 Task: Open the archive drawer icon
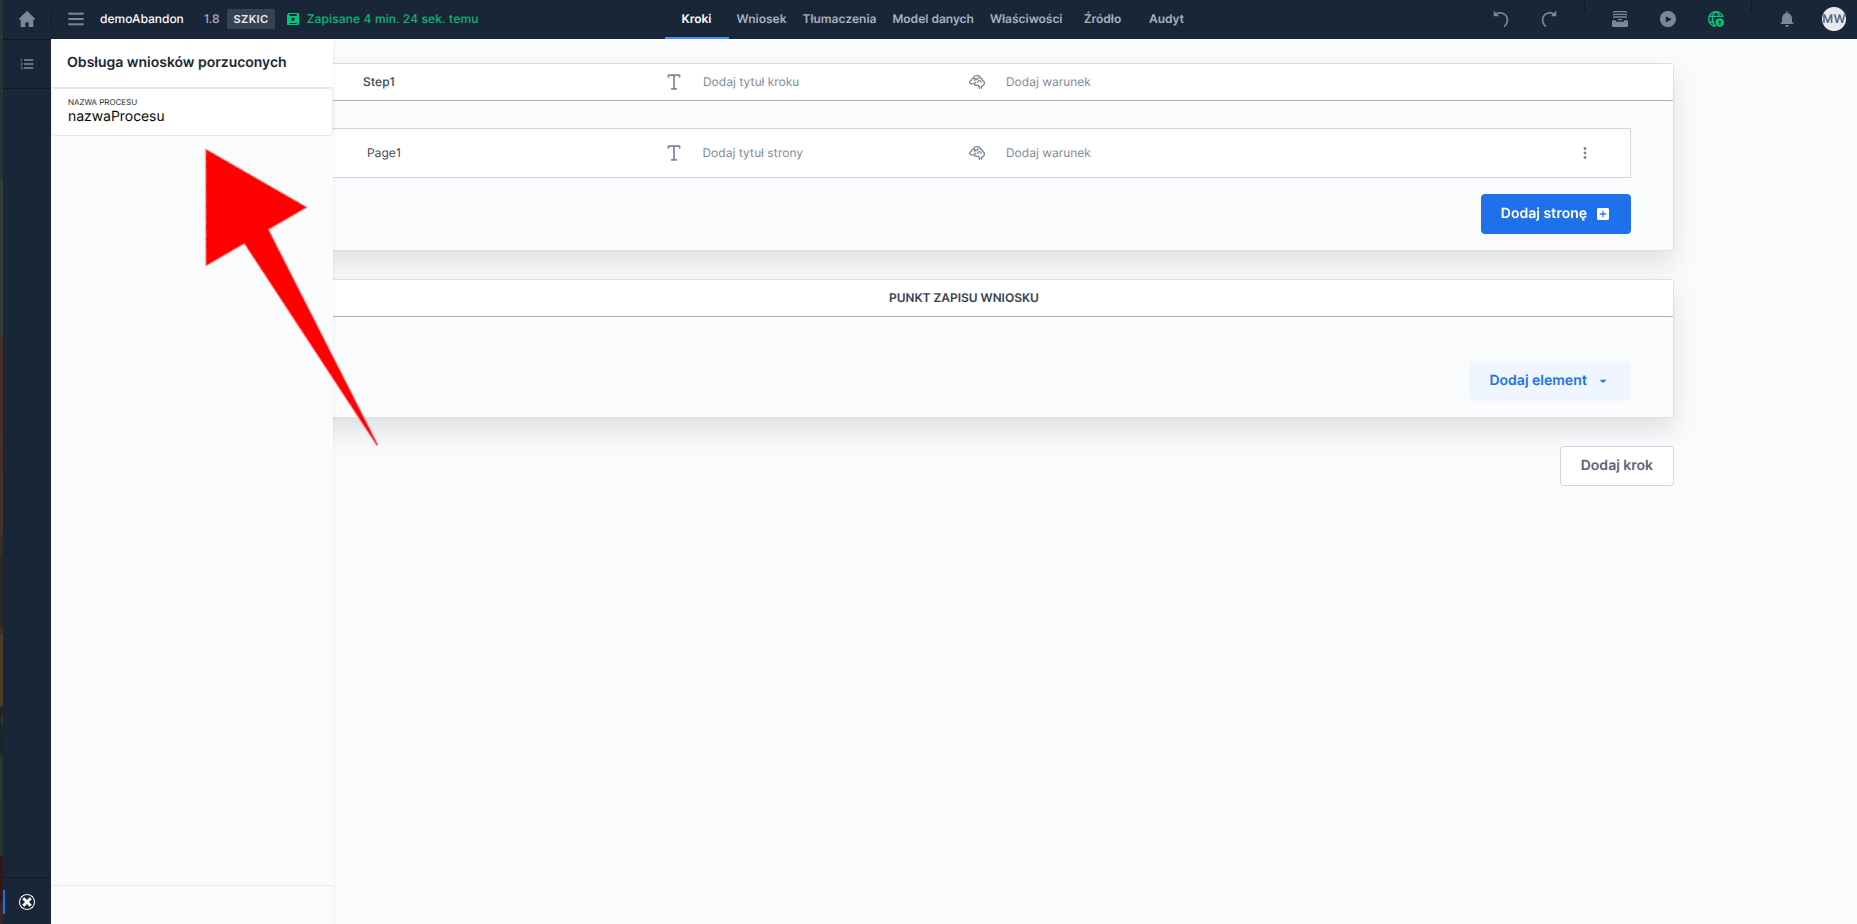(x=1620, y=19)
